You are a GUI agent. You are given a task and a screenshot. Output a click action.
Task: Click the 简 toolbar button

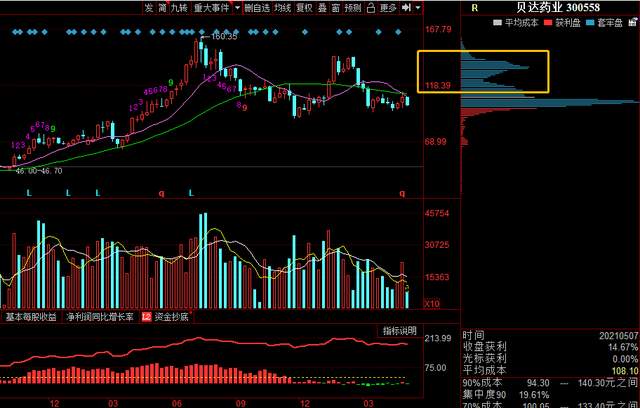tap(163, 8)
